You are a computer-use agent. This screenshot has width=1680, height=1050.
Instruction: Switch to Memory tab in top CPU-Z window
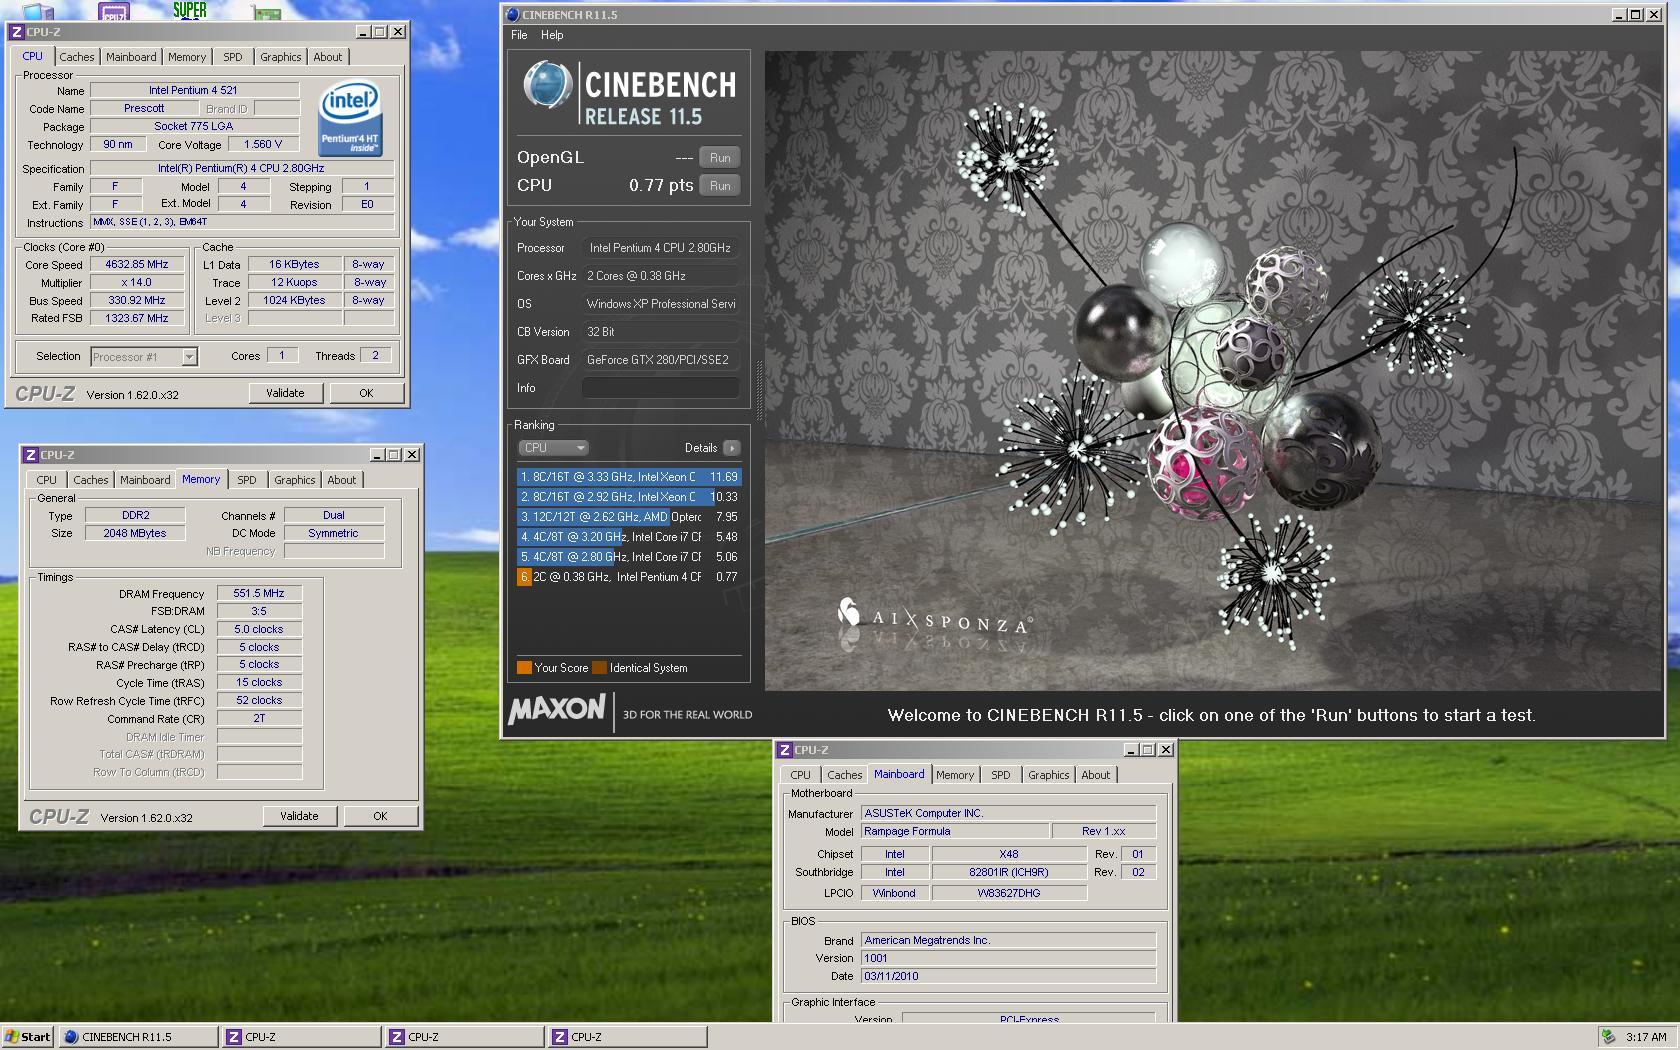(x=187, y=57)
